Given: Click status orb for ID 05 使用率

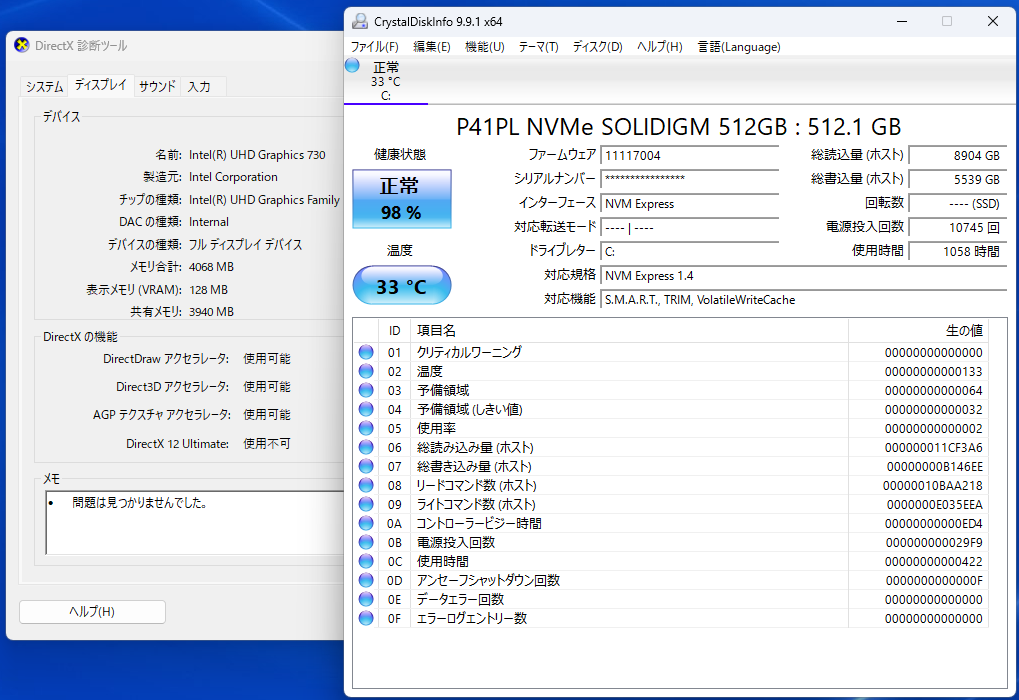Looking at the screenshot, I should 366,428.
